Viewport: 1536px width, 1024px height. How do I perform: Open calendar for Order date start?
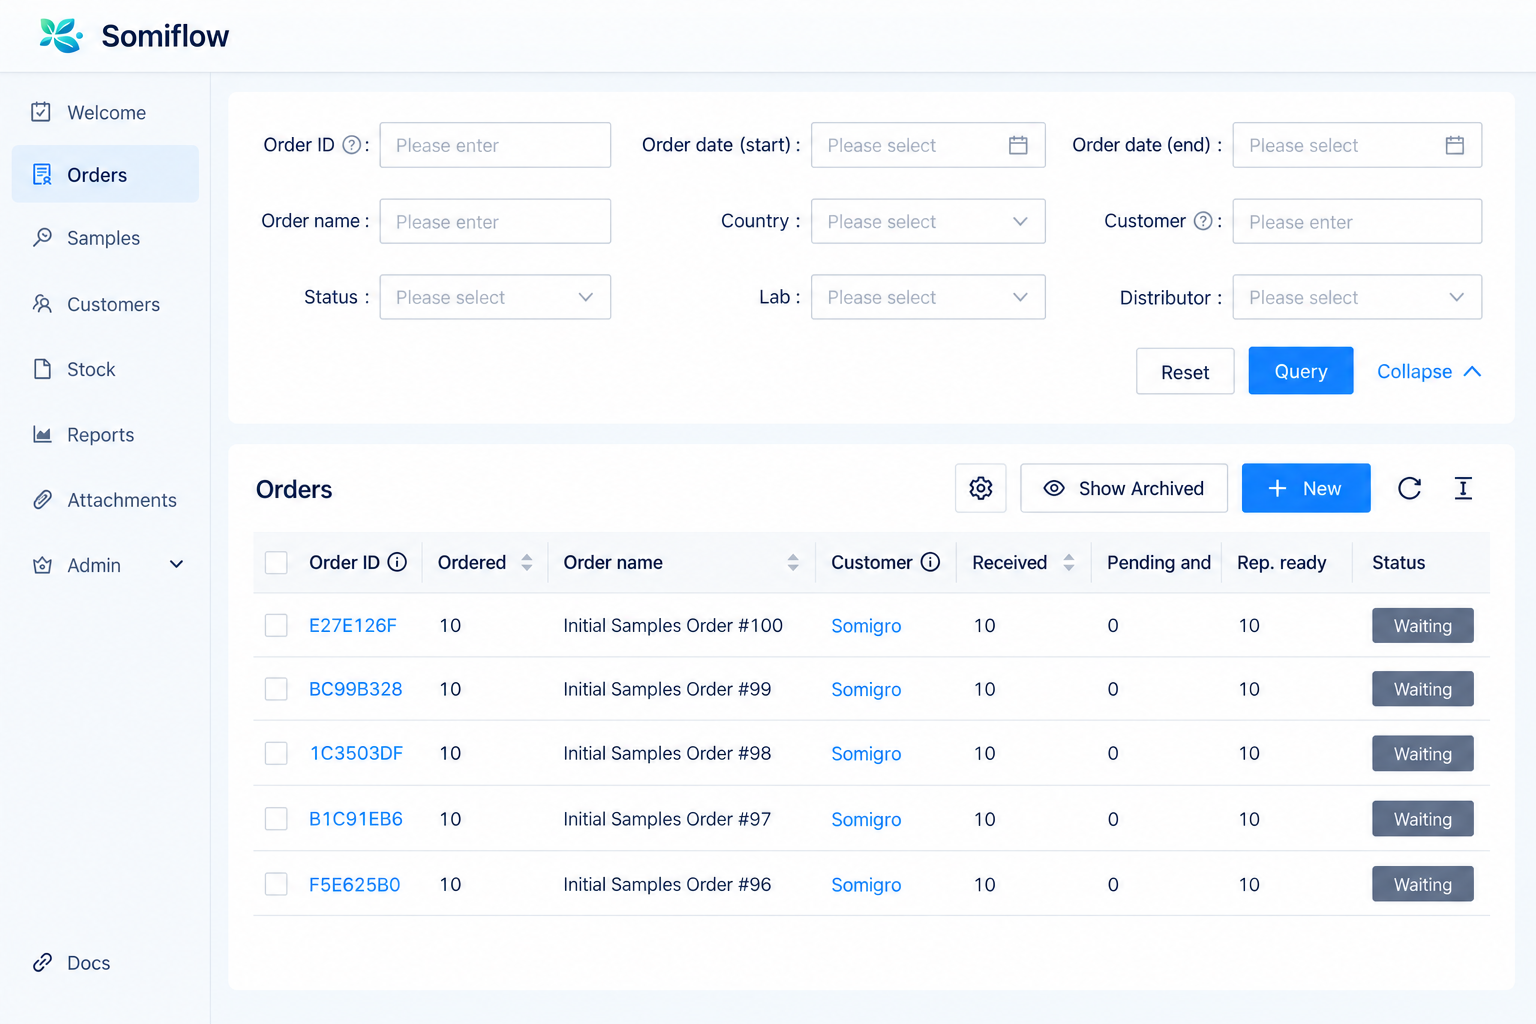(x=1018, y=145)
